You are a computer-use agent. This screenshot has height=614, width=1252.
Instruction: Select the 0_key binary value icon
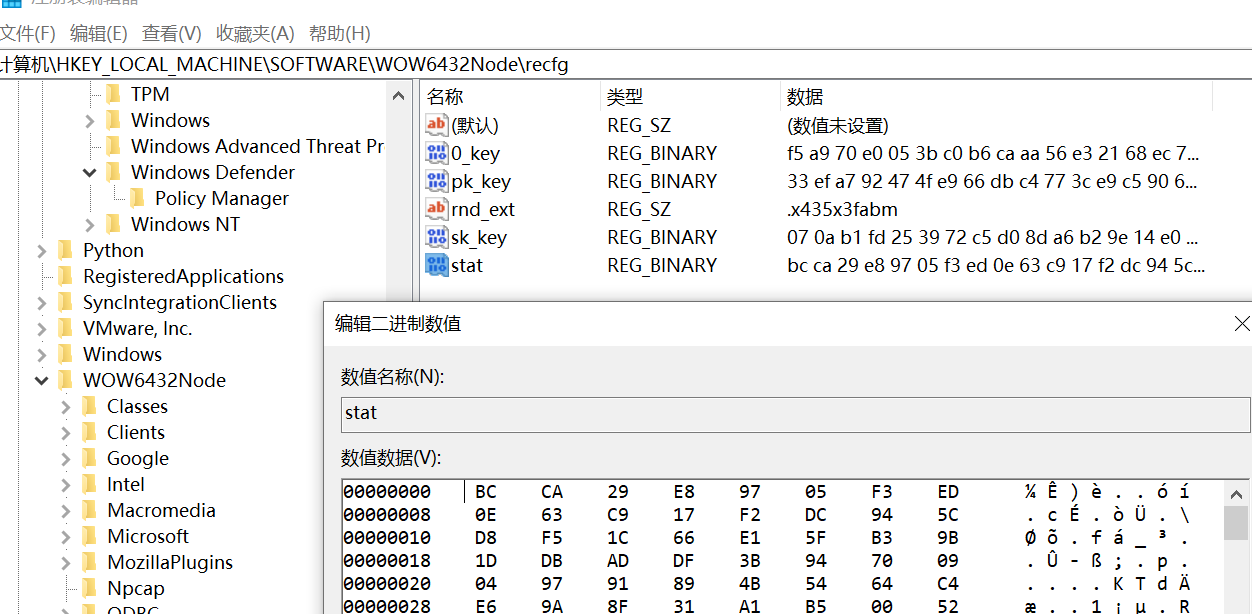[437, 153]
